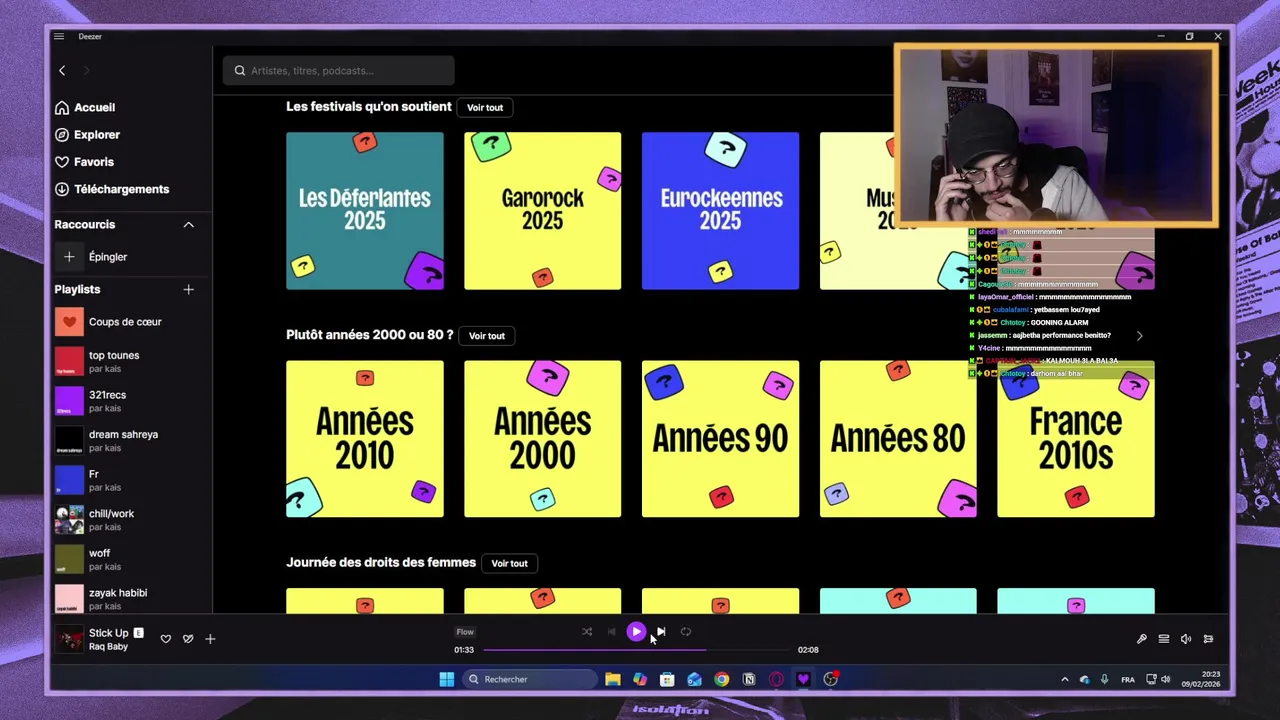
Task: Open the Garorock 2025 card
Action: pos(542,211)
